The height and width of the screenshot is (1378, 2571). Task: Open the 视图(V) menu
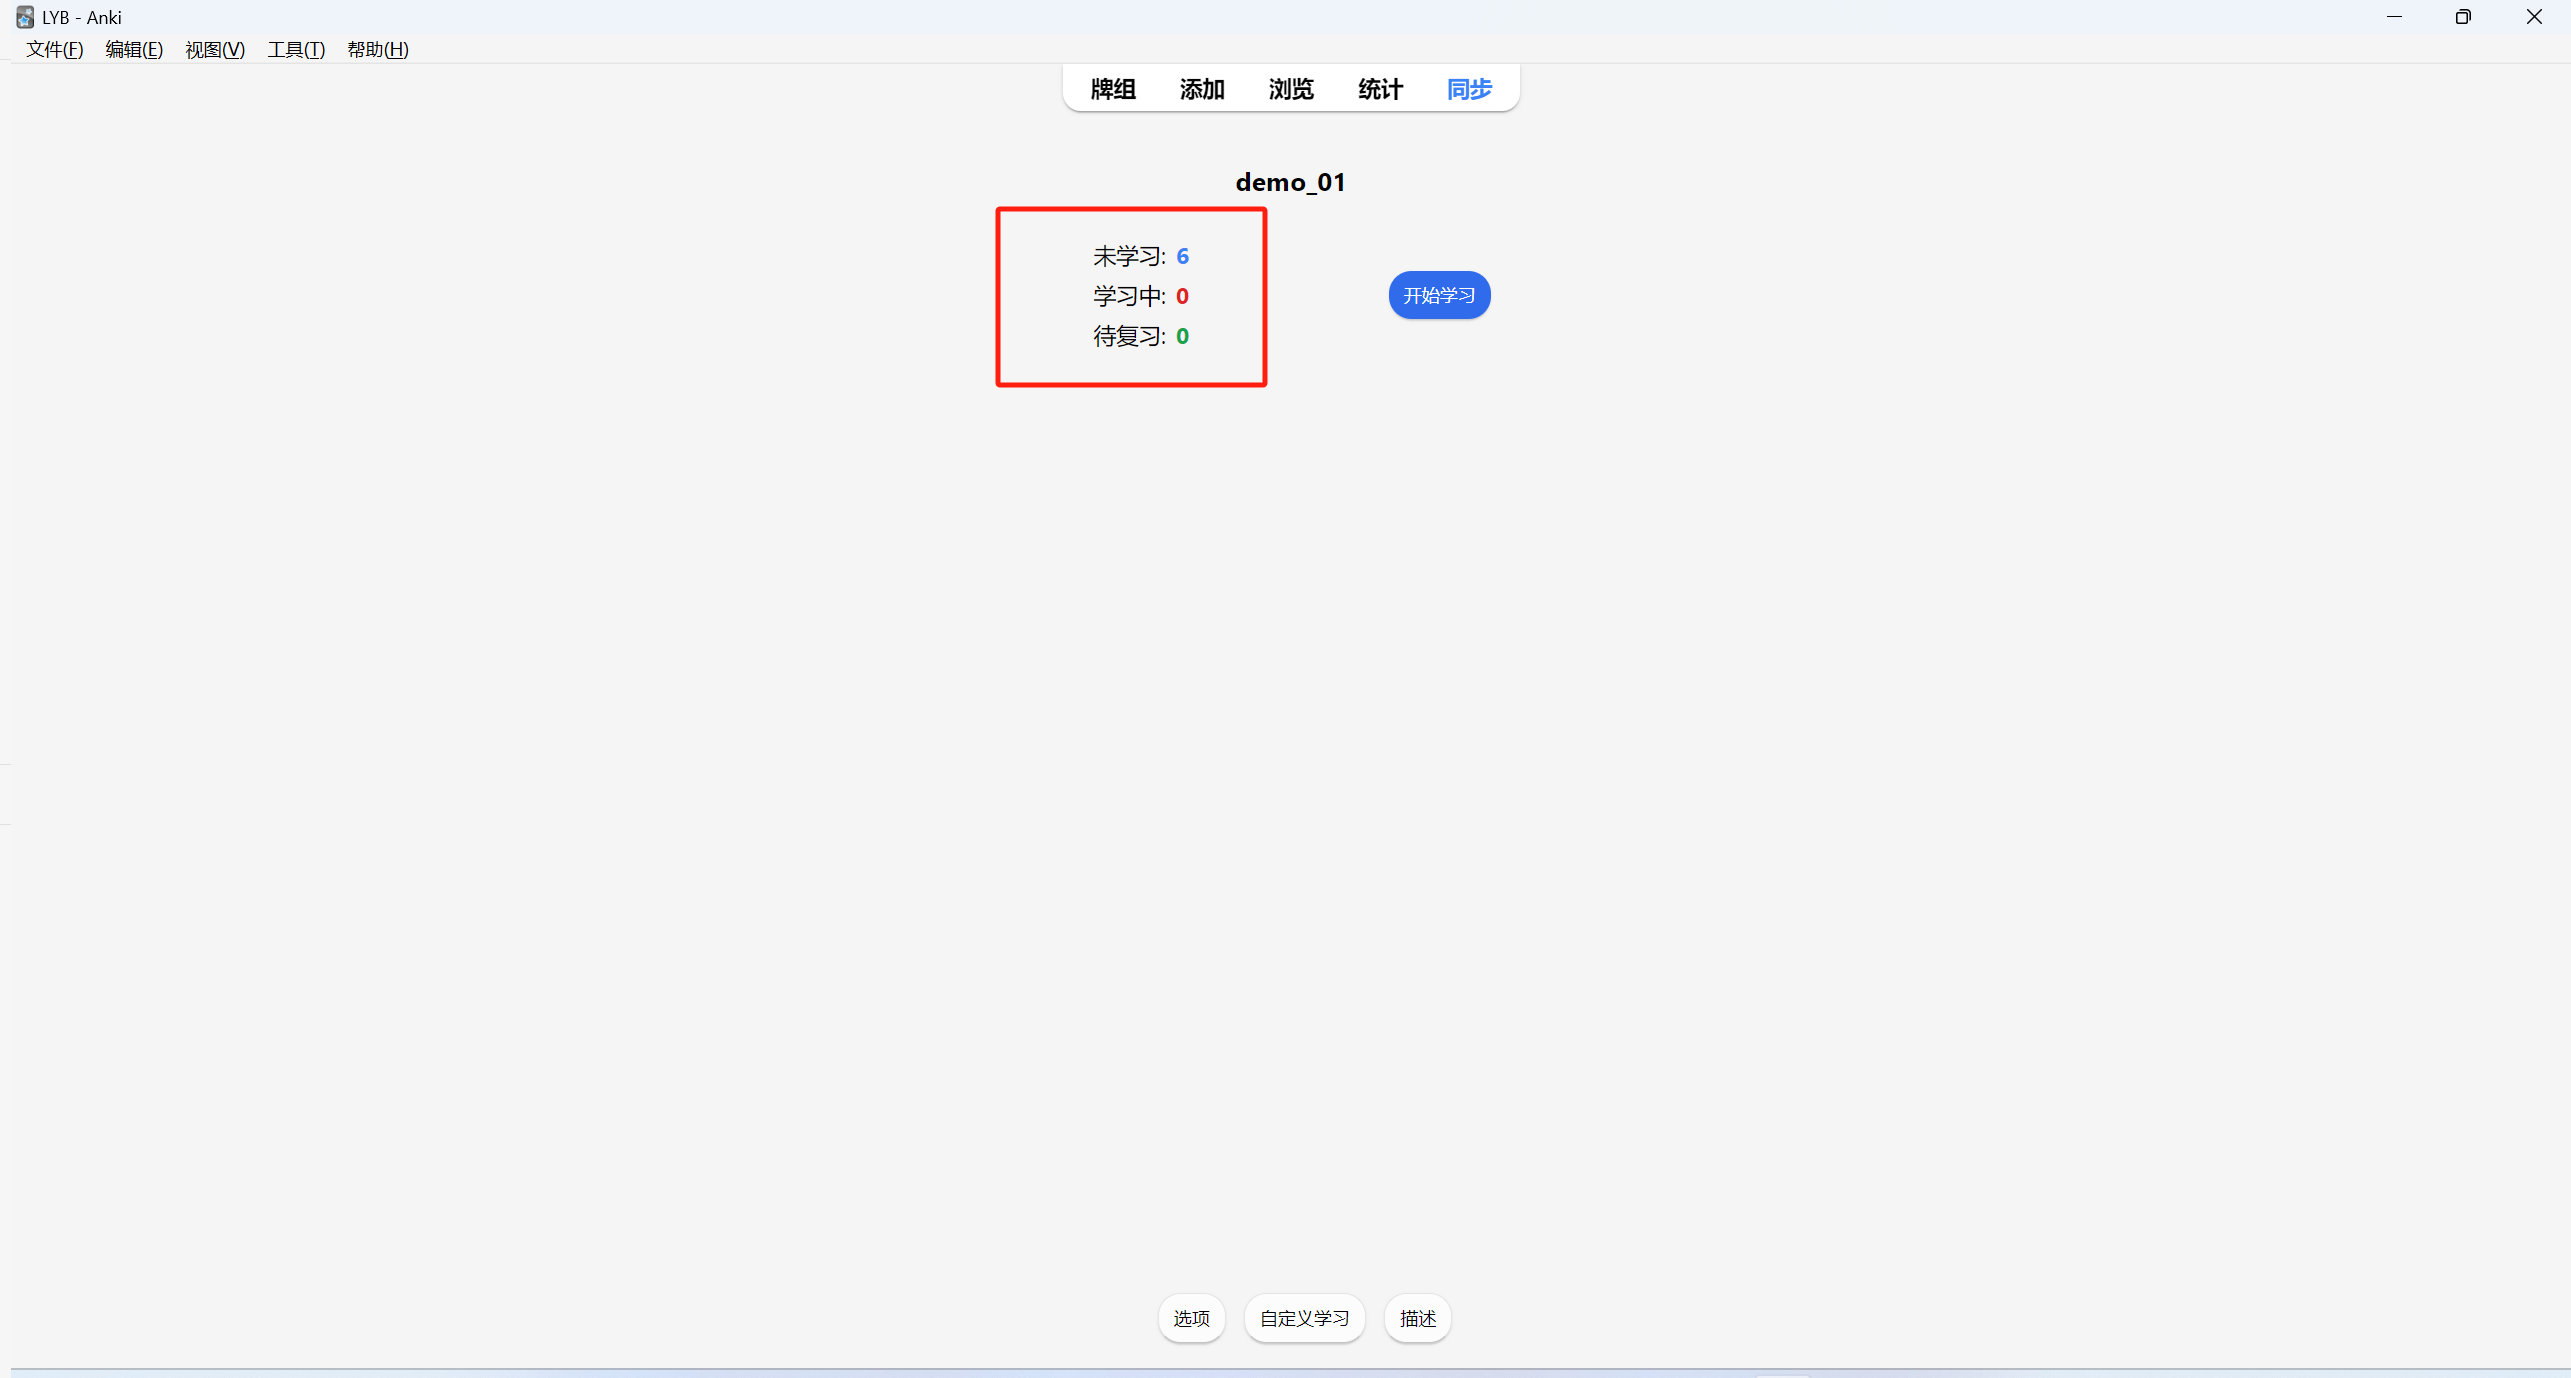click(x=215, y=50)
